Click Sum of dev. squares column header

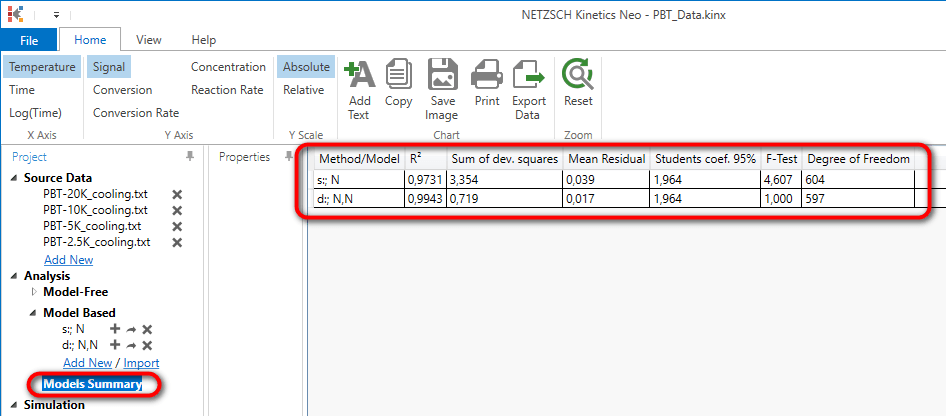(x=504, y=159)
